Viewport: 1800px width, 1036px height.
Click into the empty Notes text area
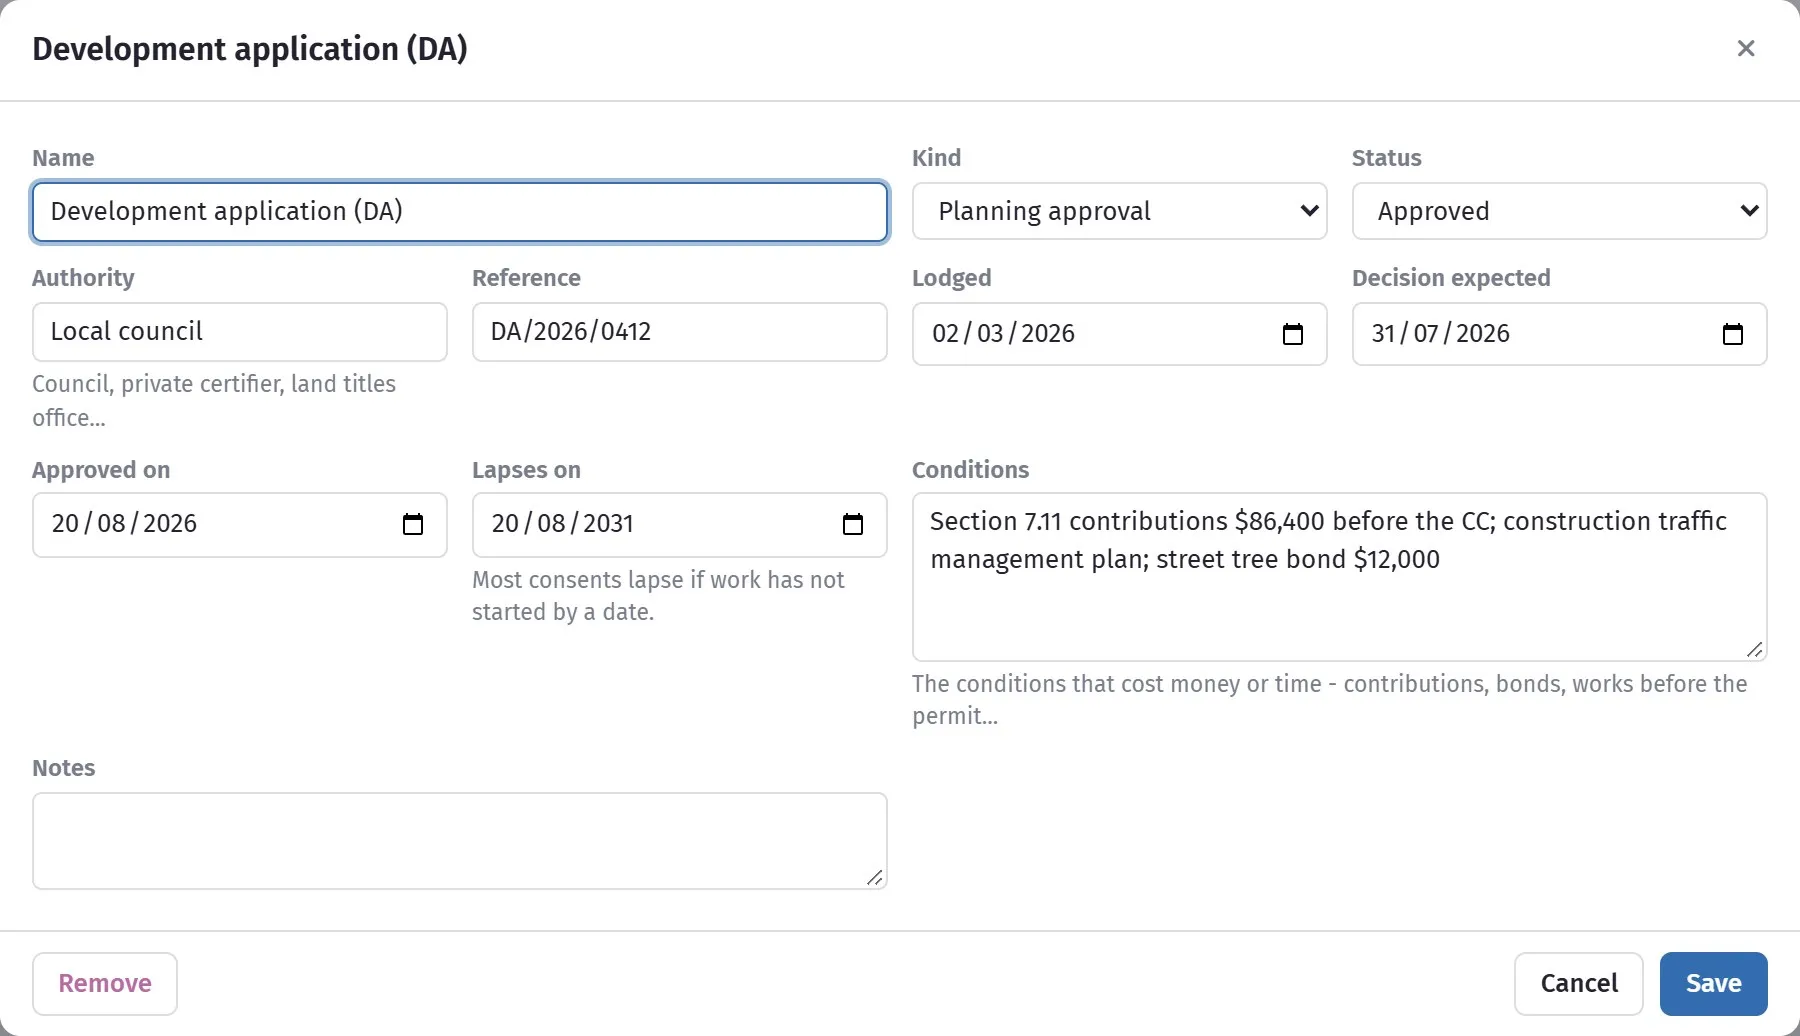pyautogui.click(x=460, y=841)
